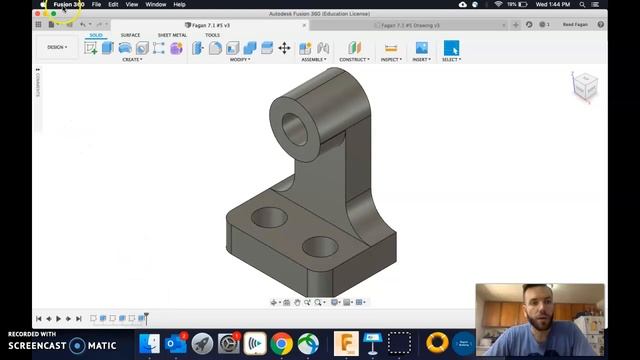Open the Extensions refresh icon
This screenshot has width=640, height=360.
click(x=529, y=24)
